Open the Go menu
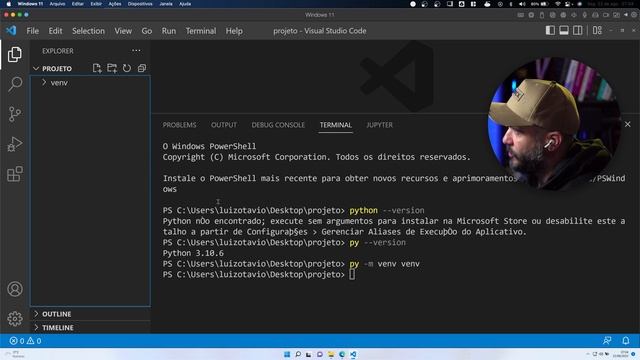This screenshot has height=360, width=640. [x=147, y=31]
